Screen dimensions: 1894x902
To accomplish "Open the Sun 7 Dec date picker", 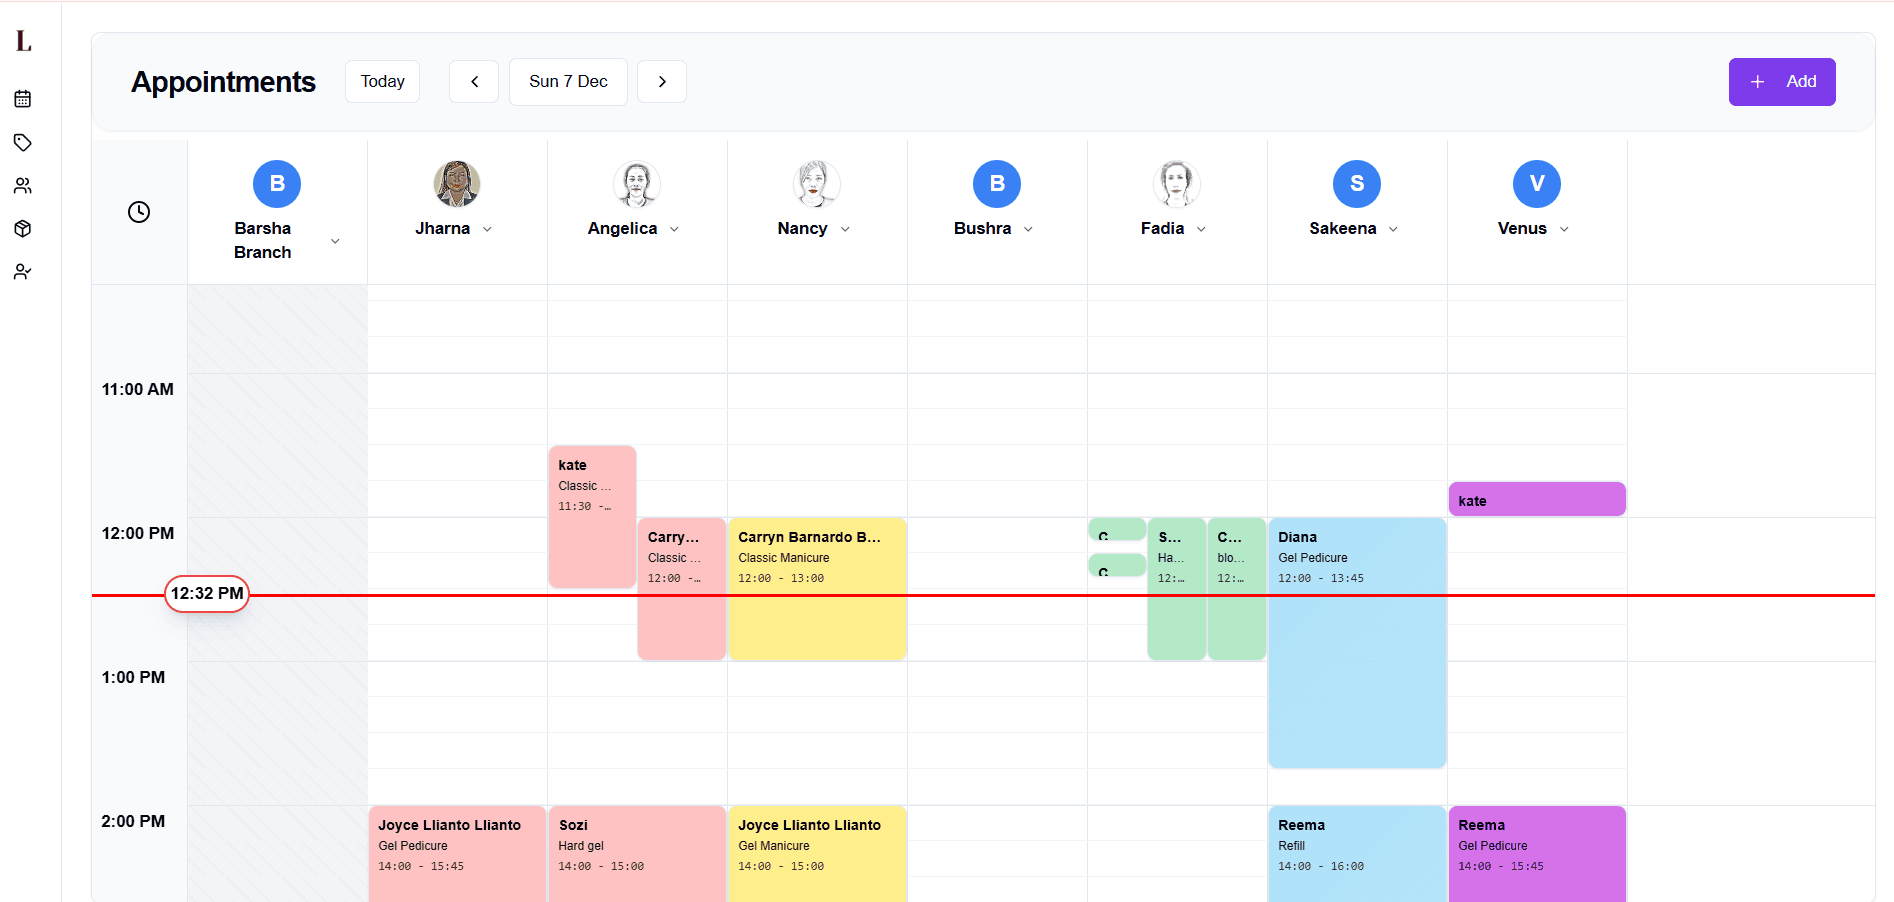I will pos(568,82).
